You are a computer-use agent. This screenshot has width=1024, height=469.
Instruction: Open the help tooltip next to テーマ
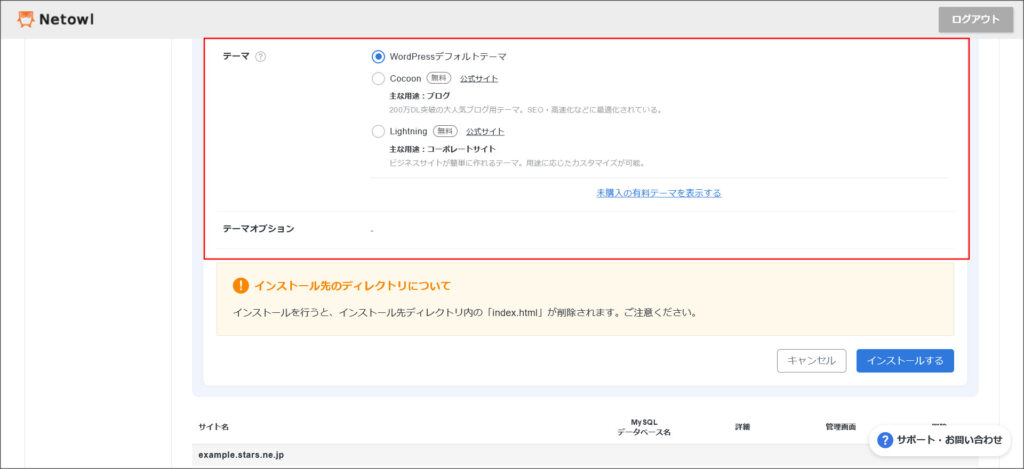pos(261,57)
